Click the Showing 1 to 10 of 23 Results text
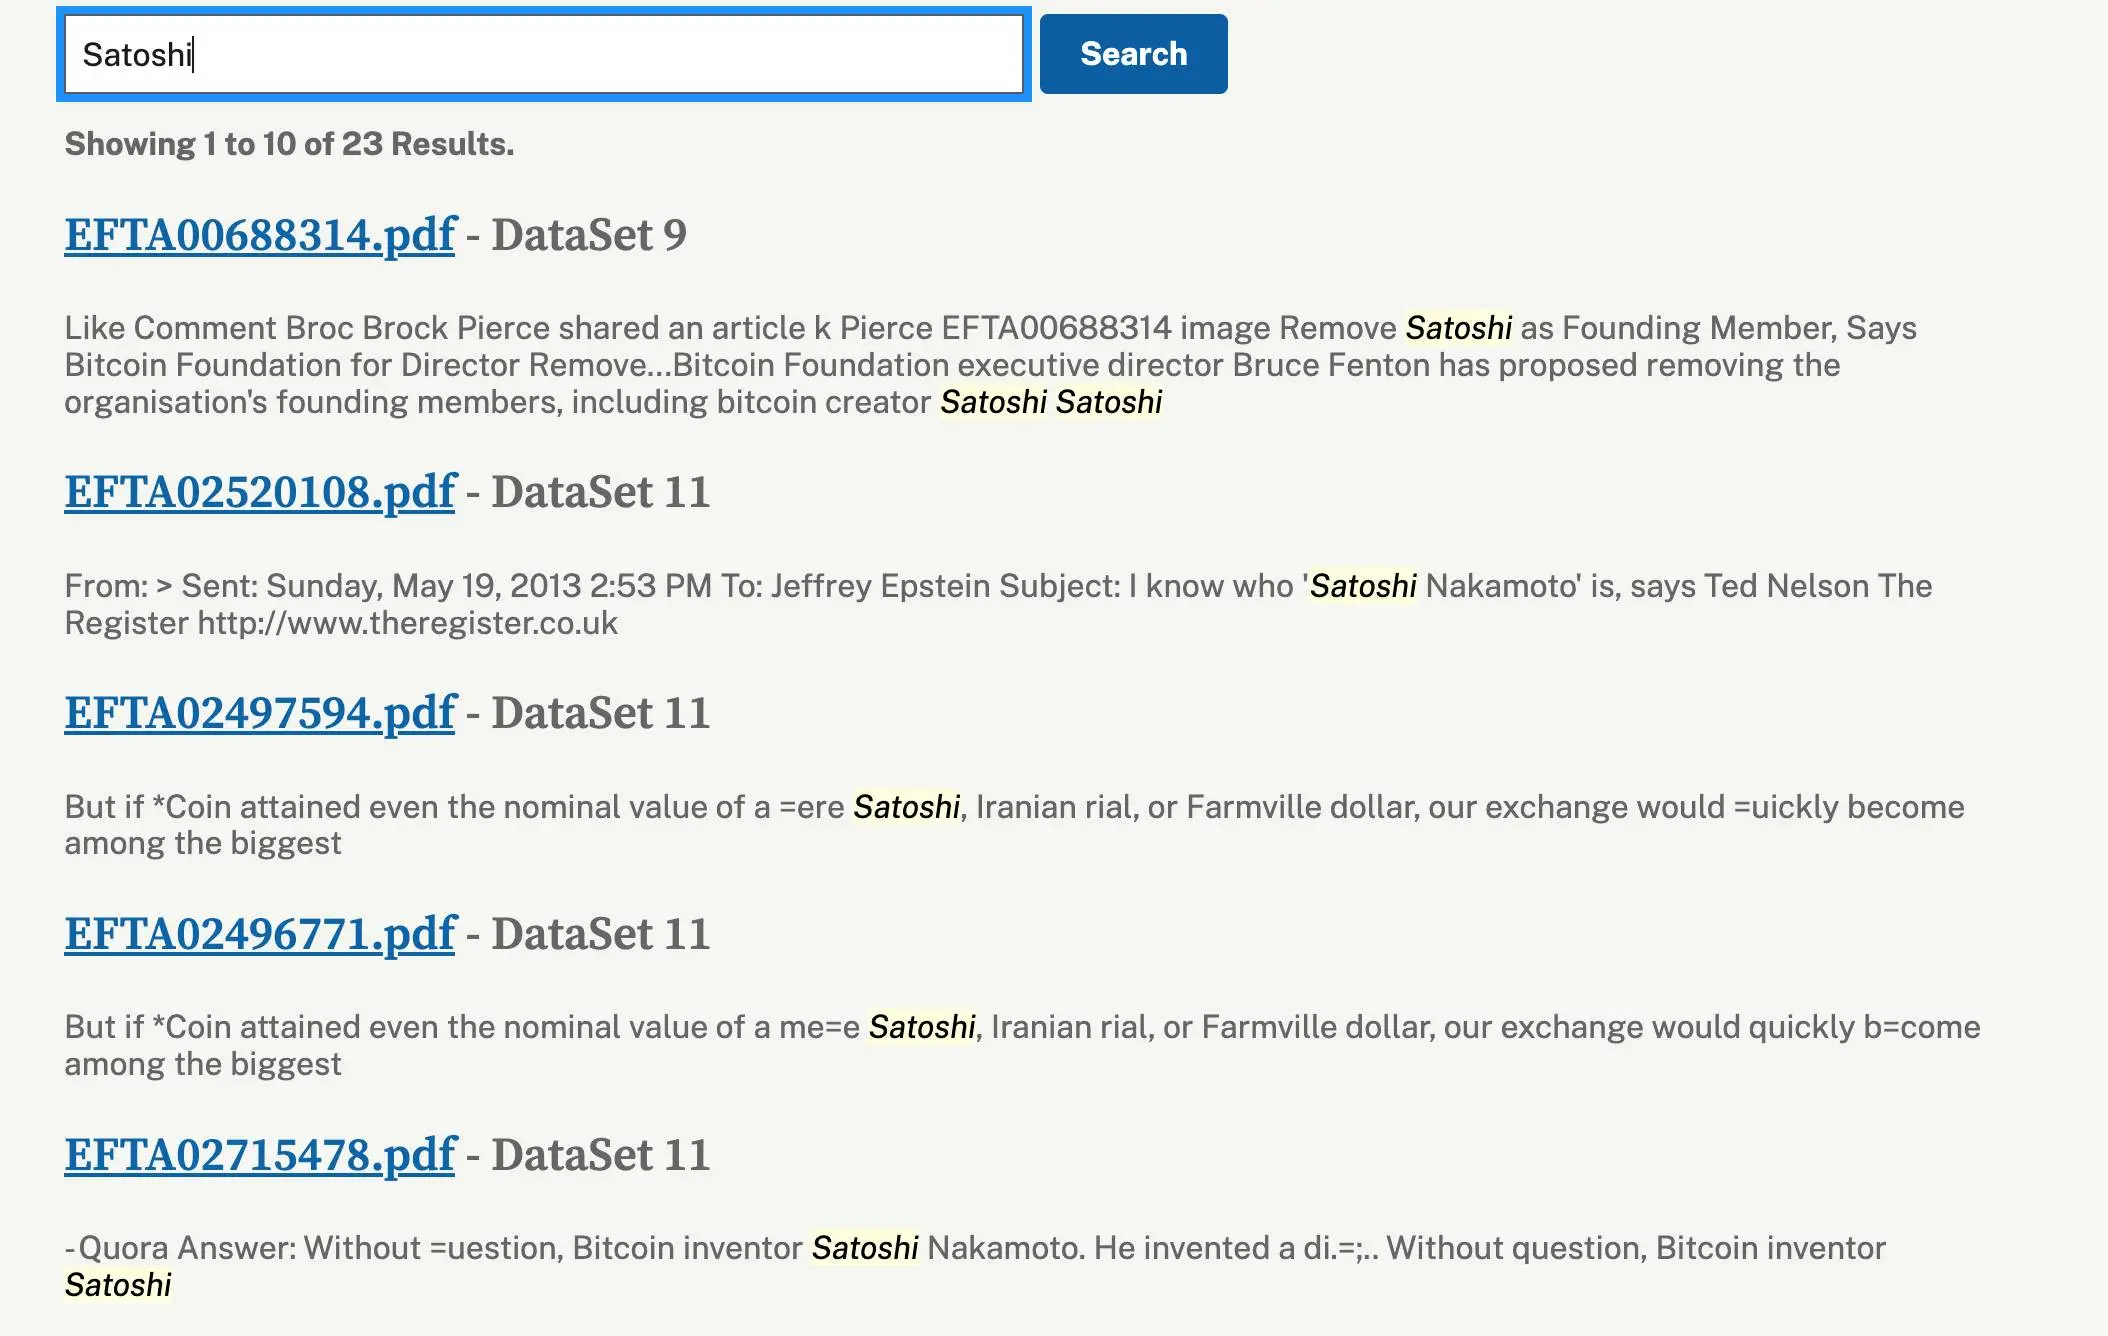The image size is (2108, 1336). click(x=288, y=144)
